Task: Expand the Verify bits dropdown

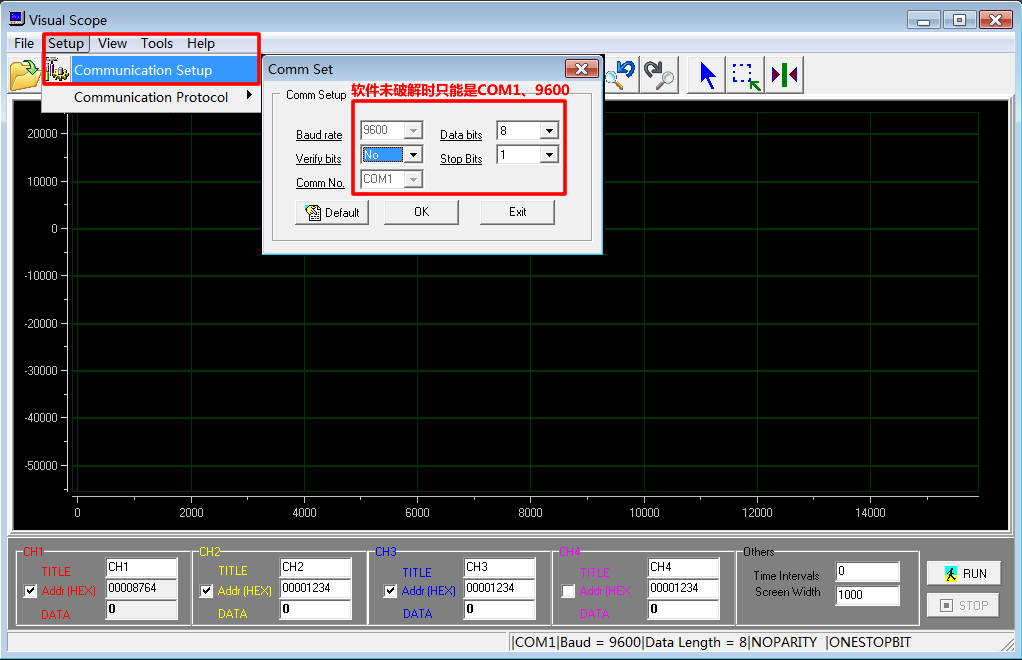Action: click(413, 155)
